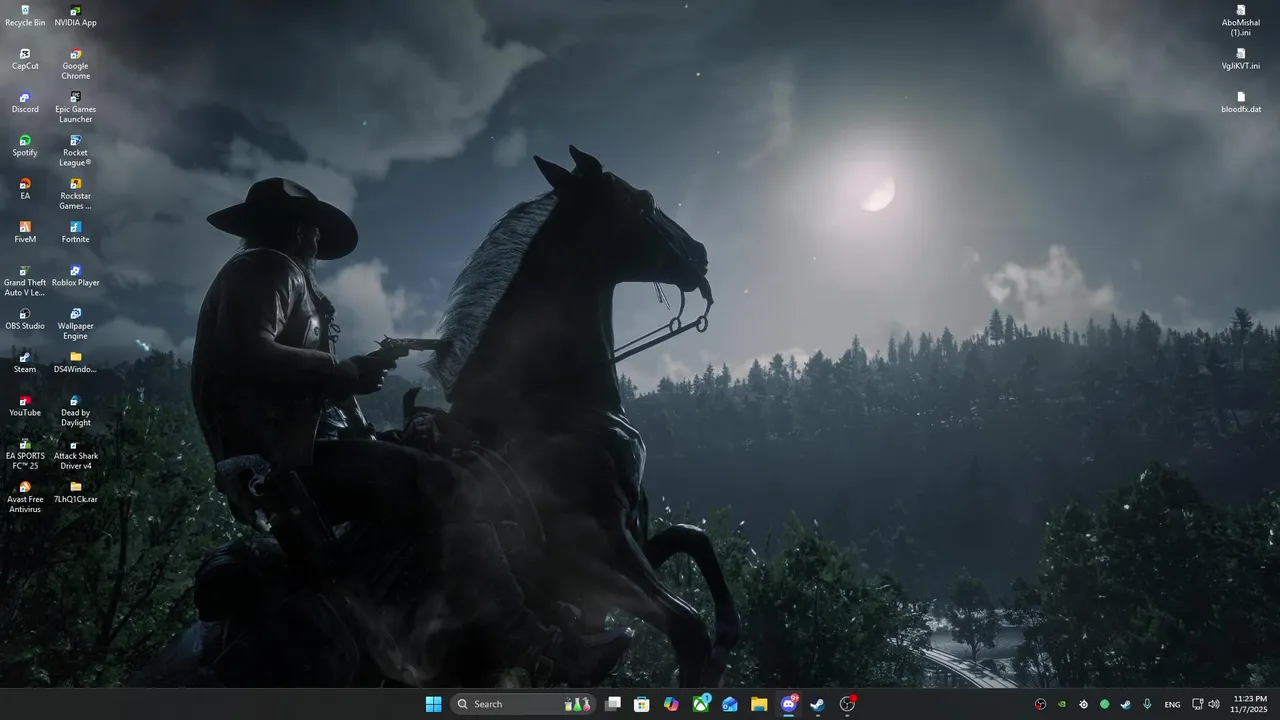Select the 7LhQ1Ck.rar folder icon

75,492
